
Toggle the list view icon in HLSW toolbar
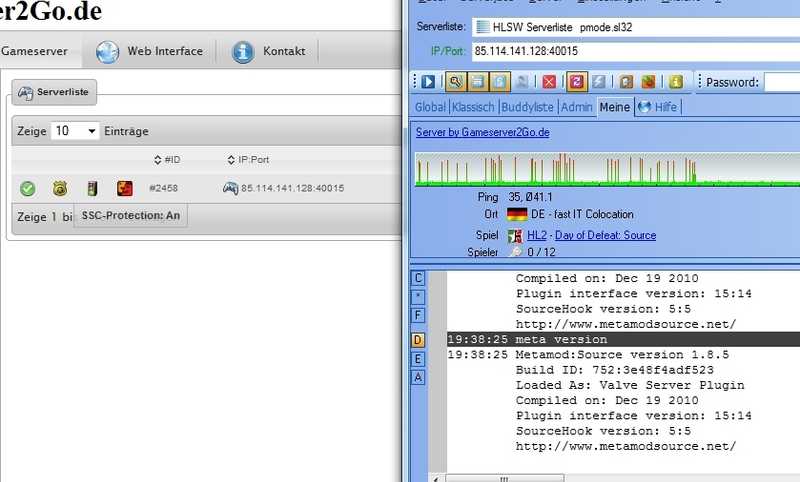point(478,82)
